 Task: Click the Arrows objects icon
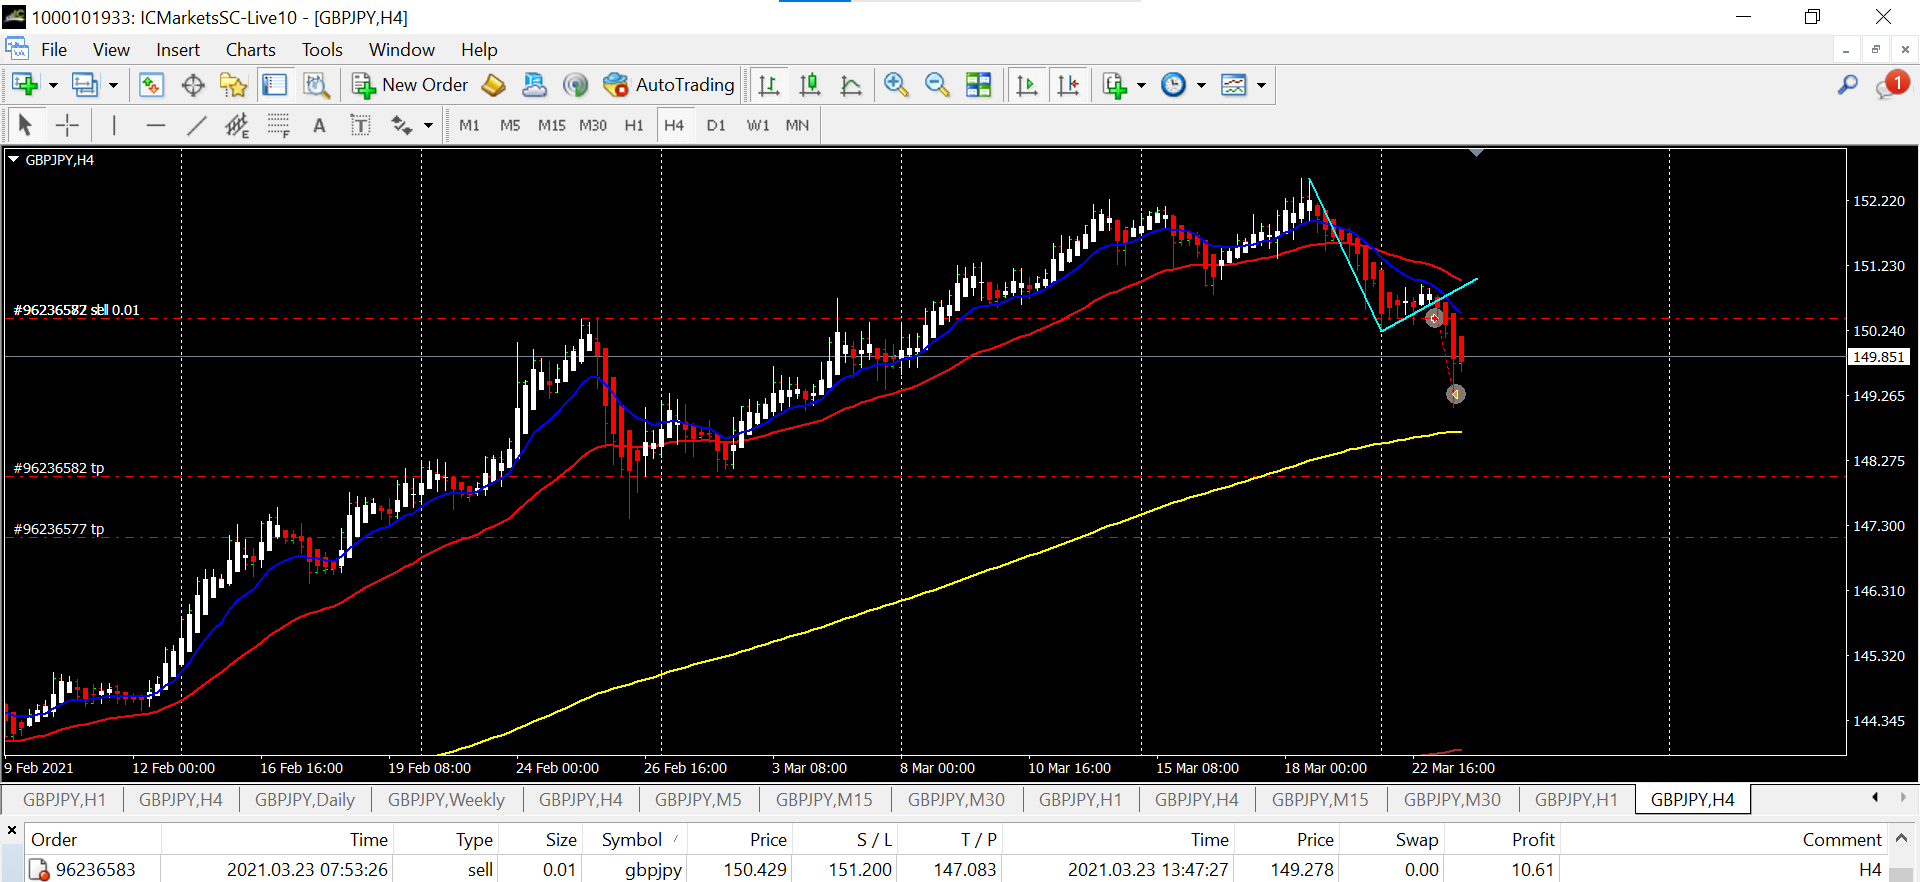click(x=402, y=125)
